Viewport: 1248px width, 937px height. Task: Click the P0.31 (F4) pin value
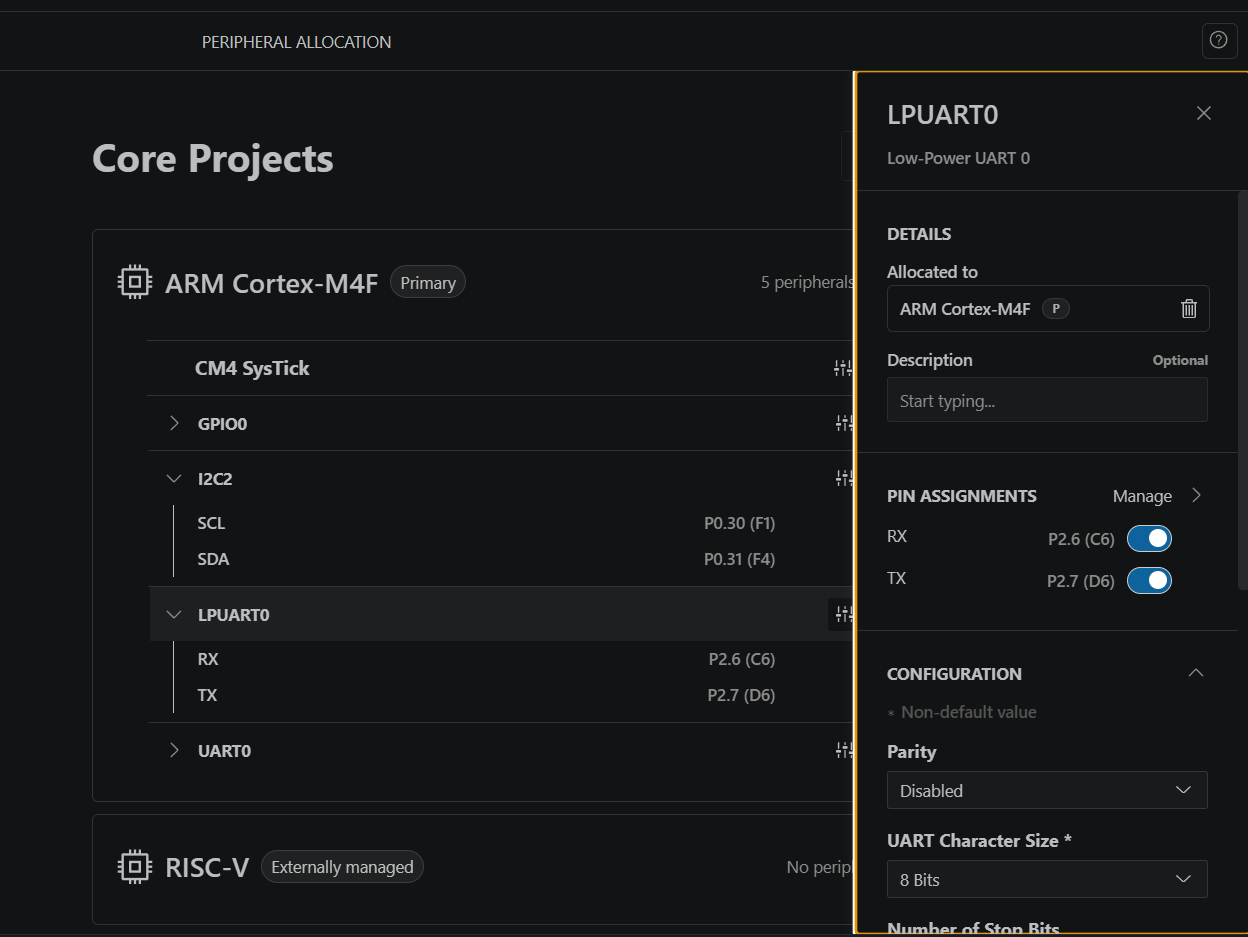click(739, 559)
